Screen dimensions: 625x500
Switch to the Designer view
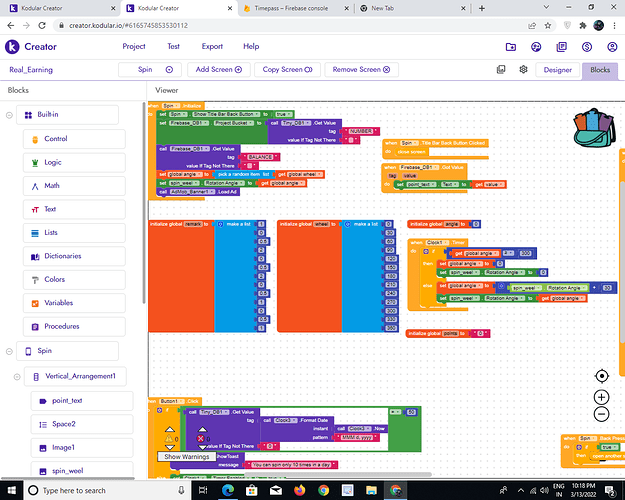(x=558, y=70)
